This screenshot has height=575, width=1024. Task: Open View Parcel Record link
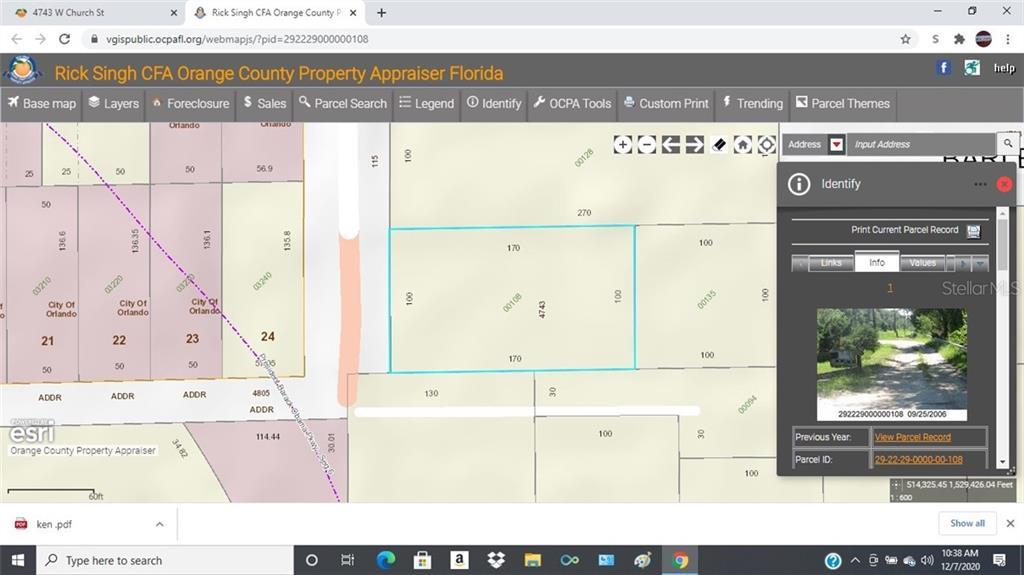click(x=912, y=437)
